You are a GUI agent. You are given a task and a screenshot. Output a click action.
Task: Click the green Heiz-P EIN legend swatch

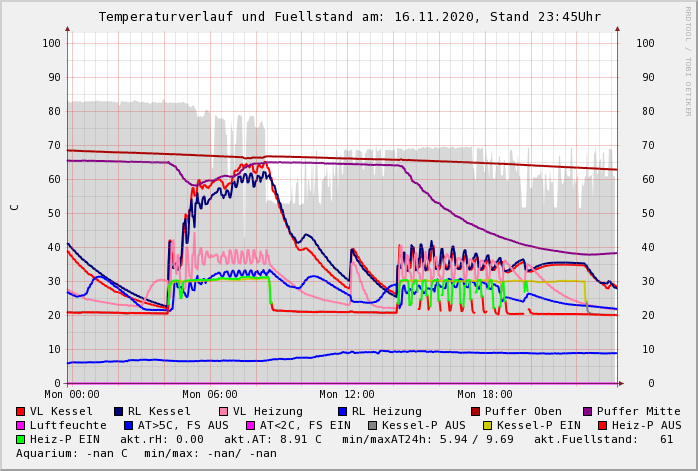21,439
